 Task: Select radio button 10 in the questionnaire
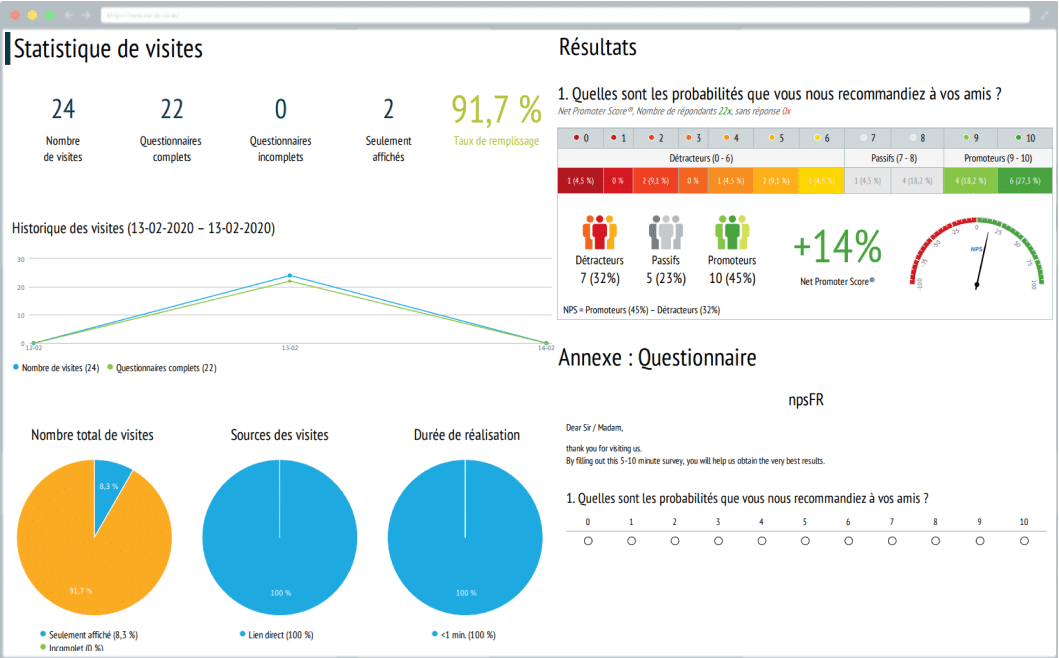[1024, 541]
